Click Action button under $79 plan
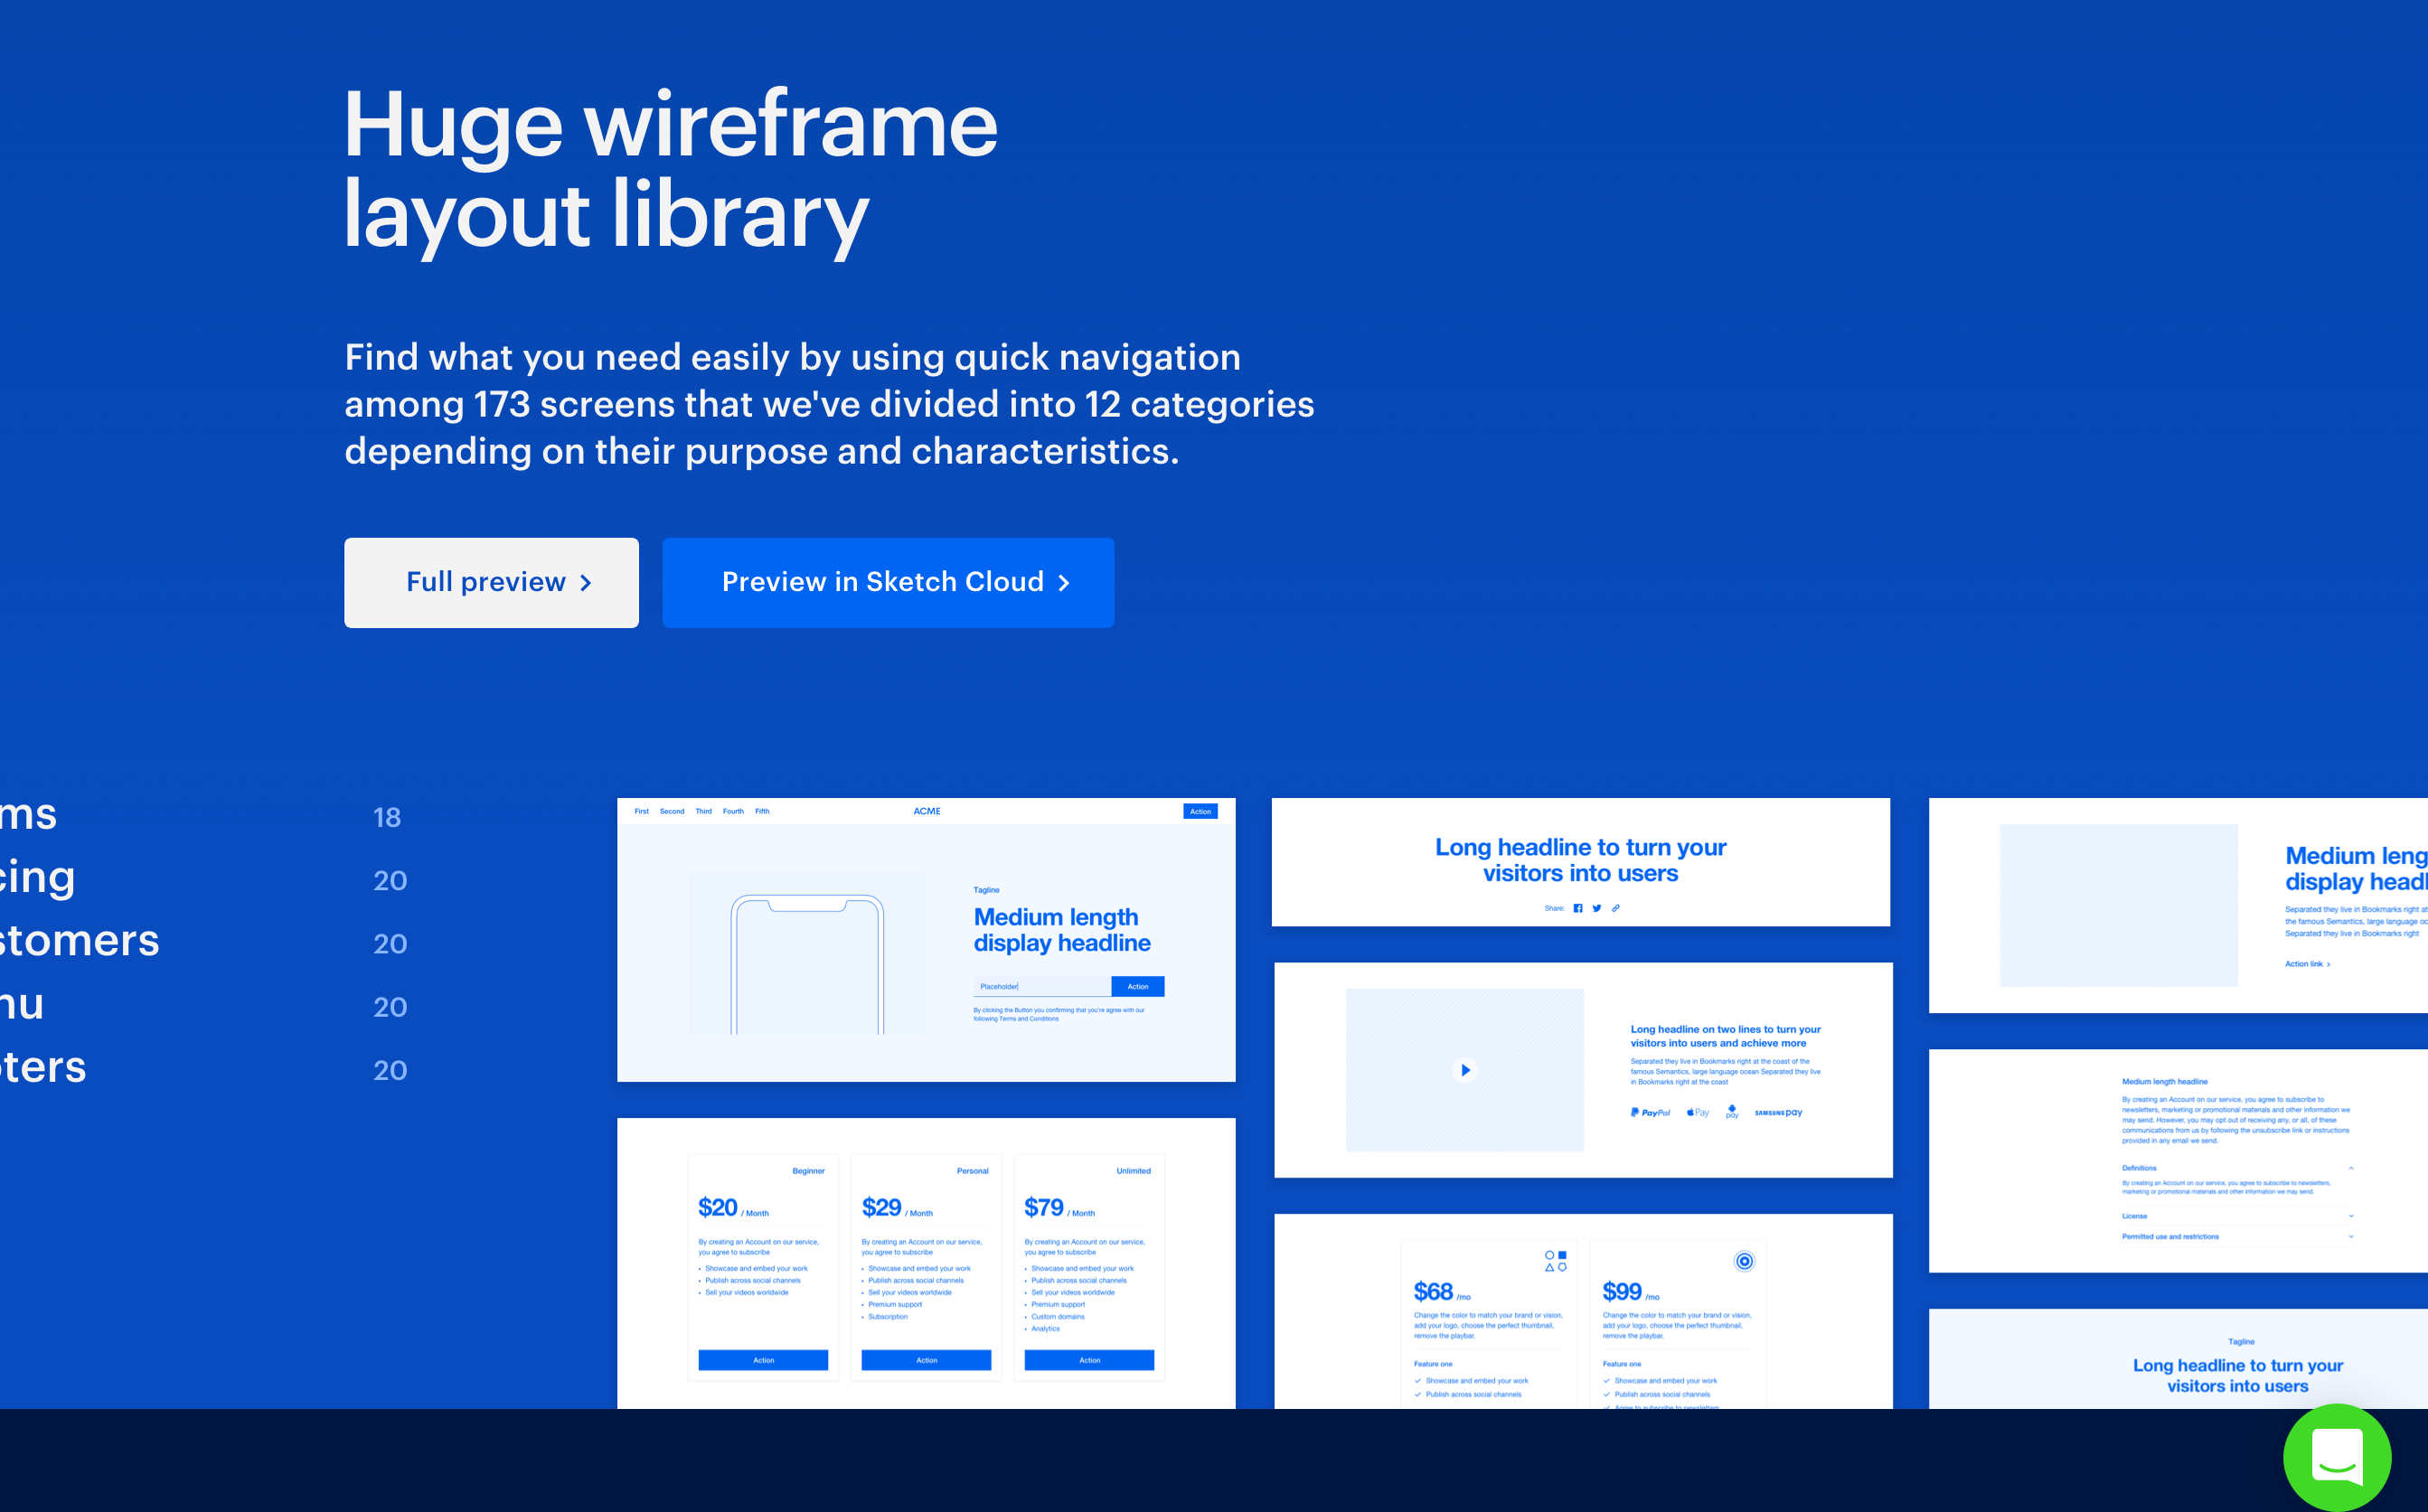Image resolution: width=2428 pixels, height=1512 pixels. coord(1089,1360)
